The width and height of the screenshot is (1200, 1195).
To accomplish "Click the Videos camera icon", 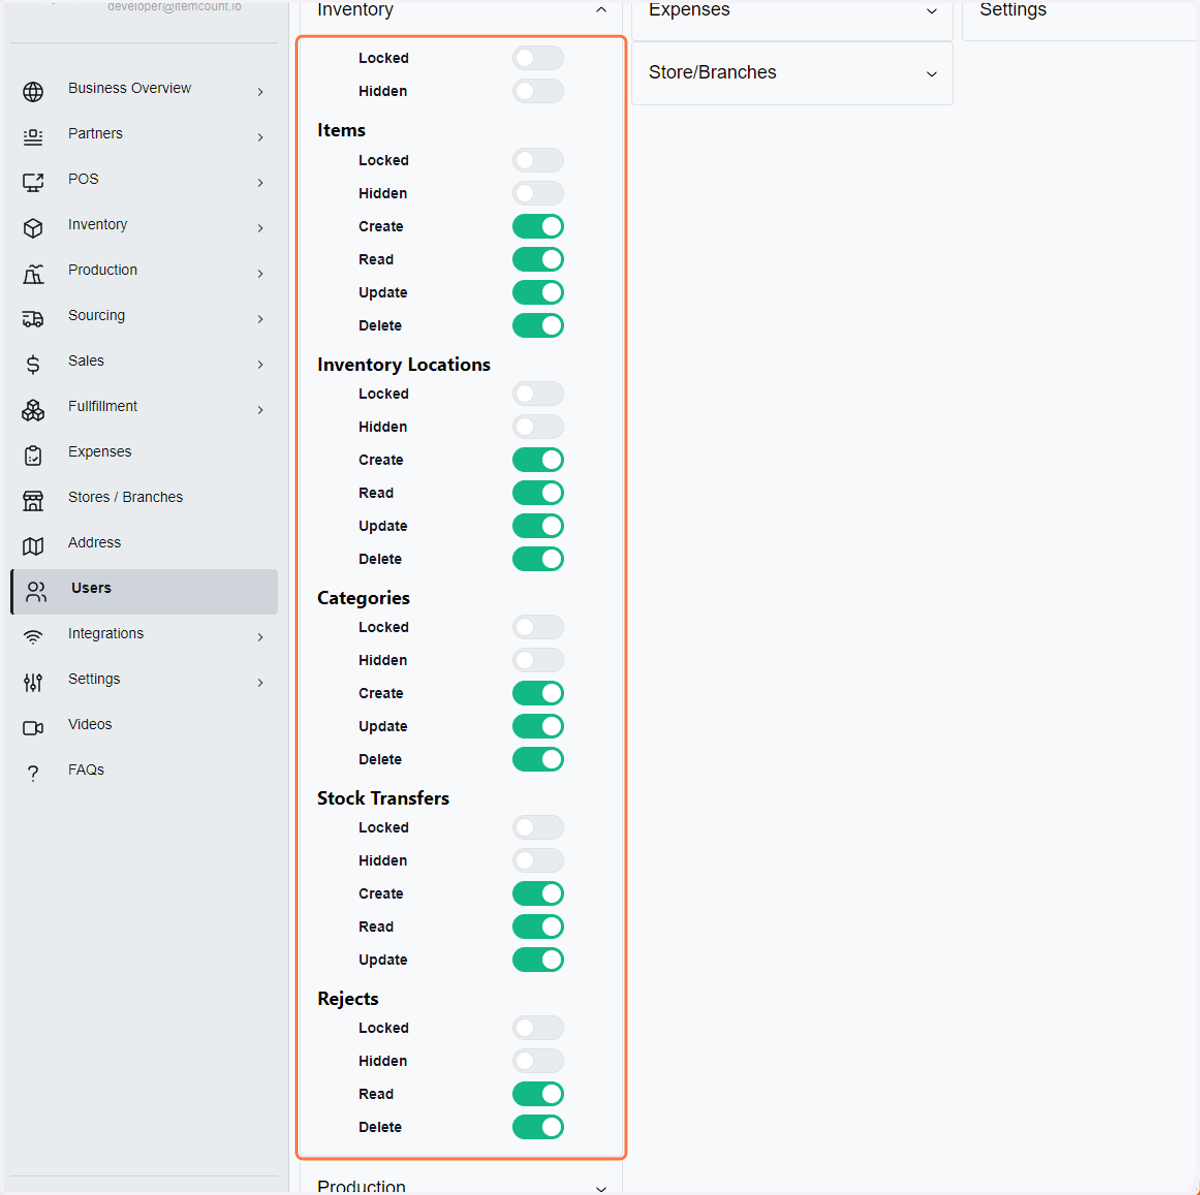I will [33, 728].
